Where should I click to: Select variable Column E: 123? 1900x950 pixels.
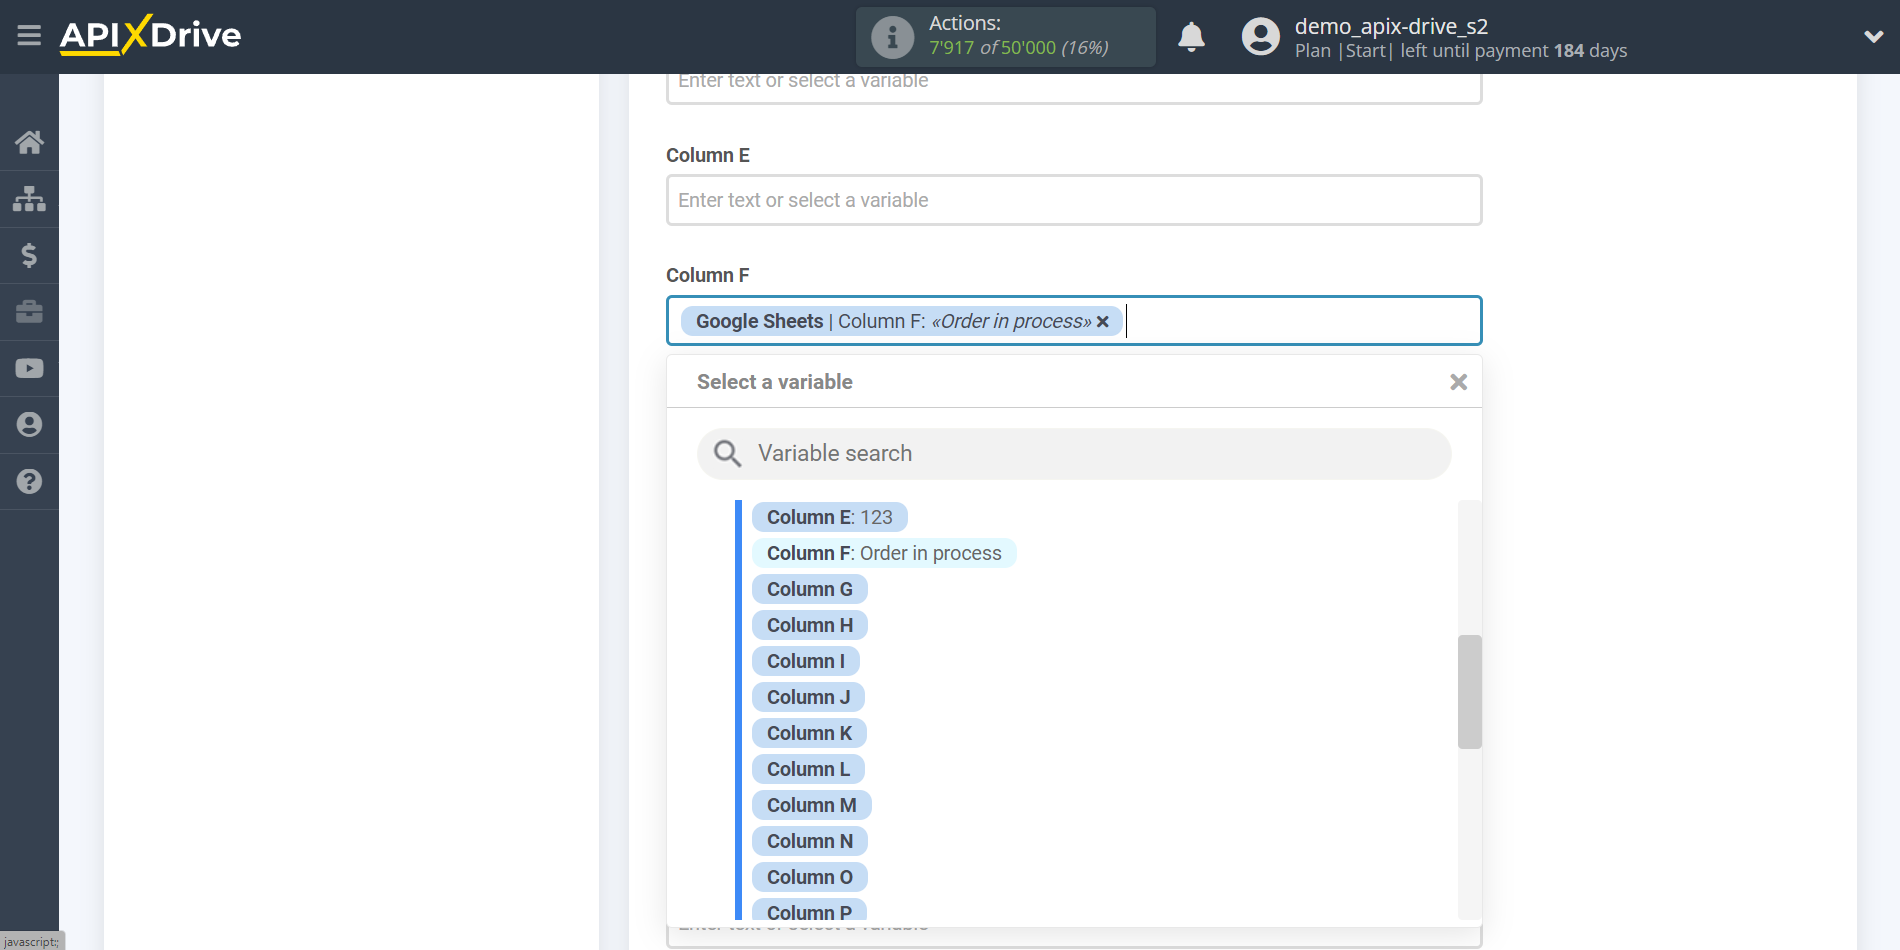click(x=829, y=517)
